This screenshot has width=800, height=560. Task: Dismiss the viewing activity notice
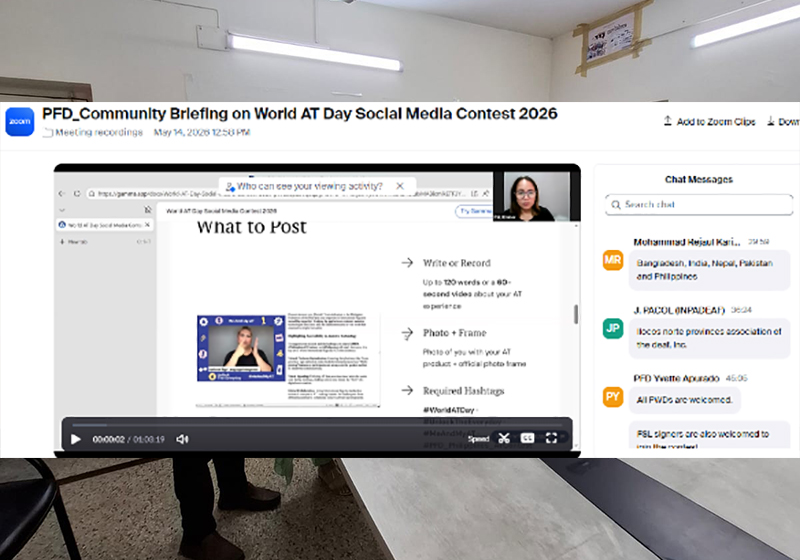[x=400, y=186]
